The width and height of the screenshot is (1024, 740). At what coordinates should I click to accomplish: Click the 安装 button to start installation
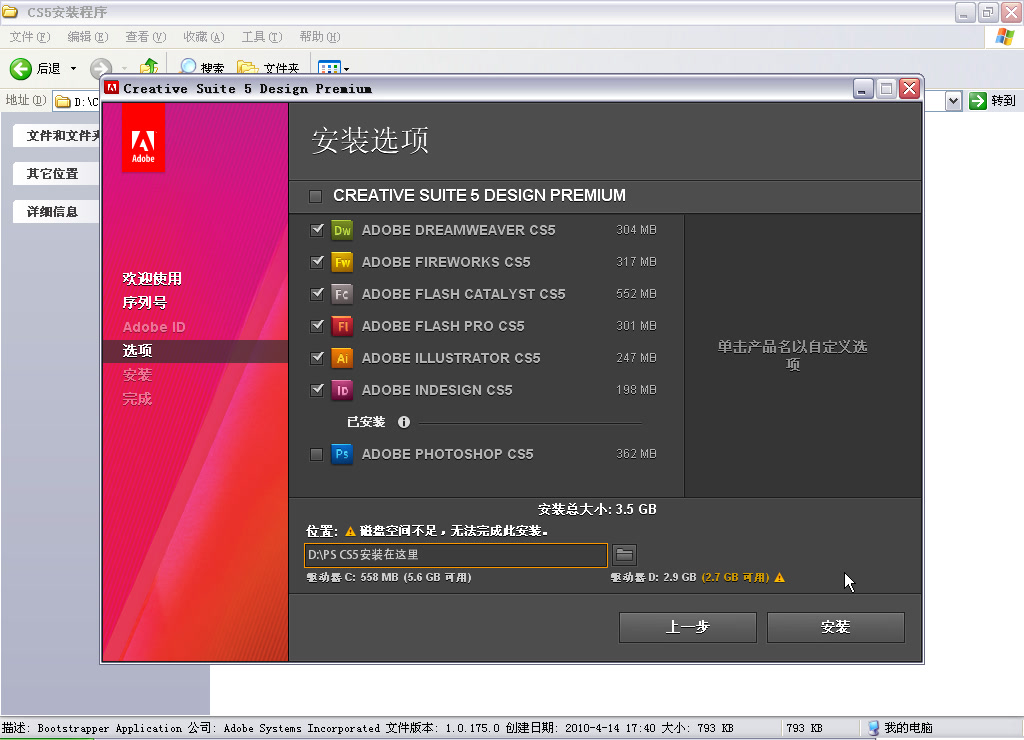[835, 627]
